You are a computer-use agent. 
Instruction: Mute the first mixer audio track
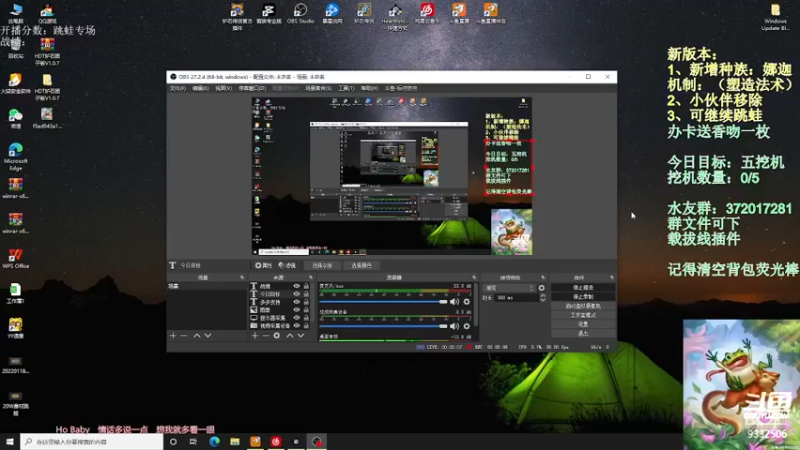pos(454,302)
